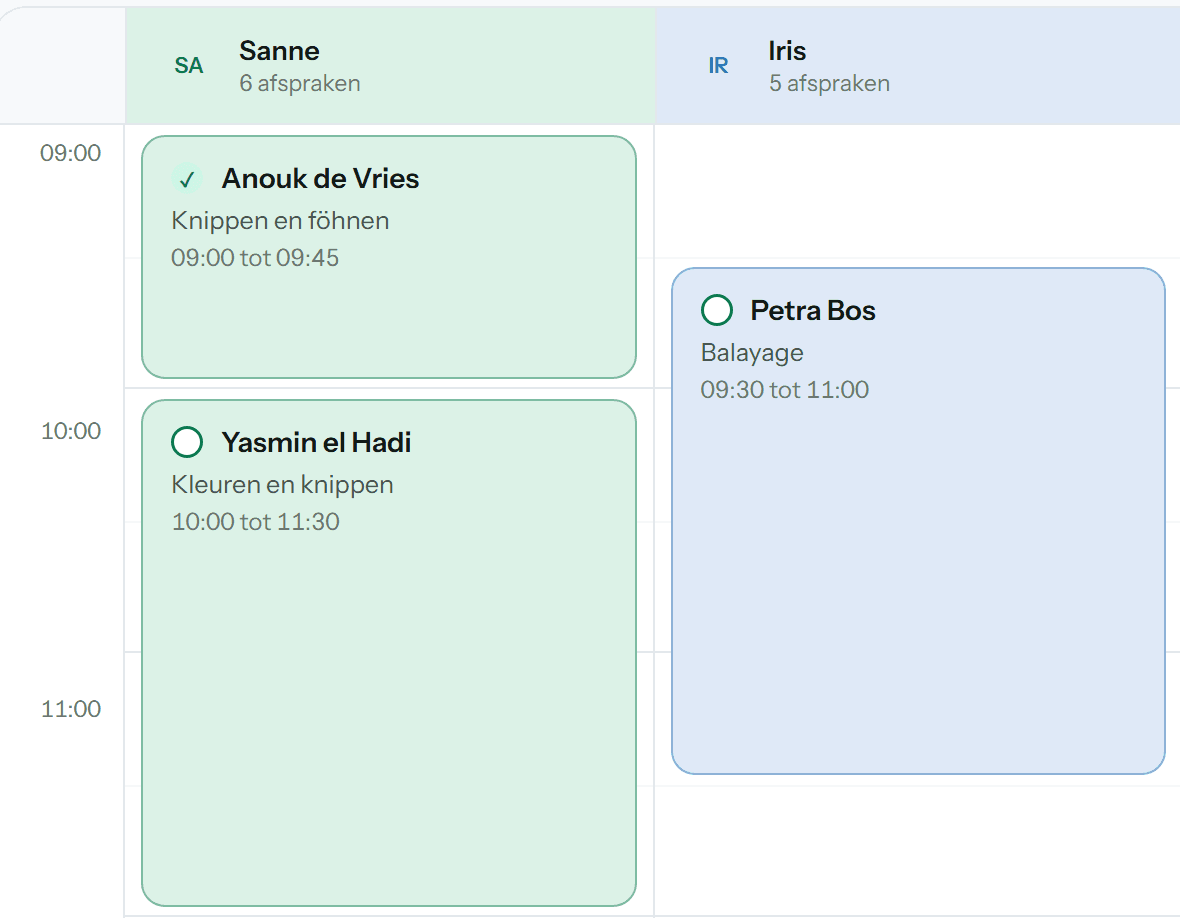Select the 11:00 time label
The height and width of the screenshot is (918, 1180).
pyautogui.click(x=71, y=709)
